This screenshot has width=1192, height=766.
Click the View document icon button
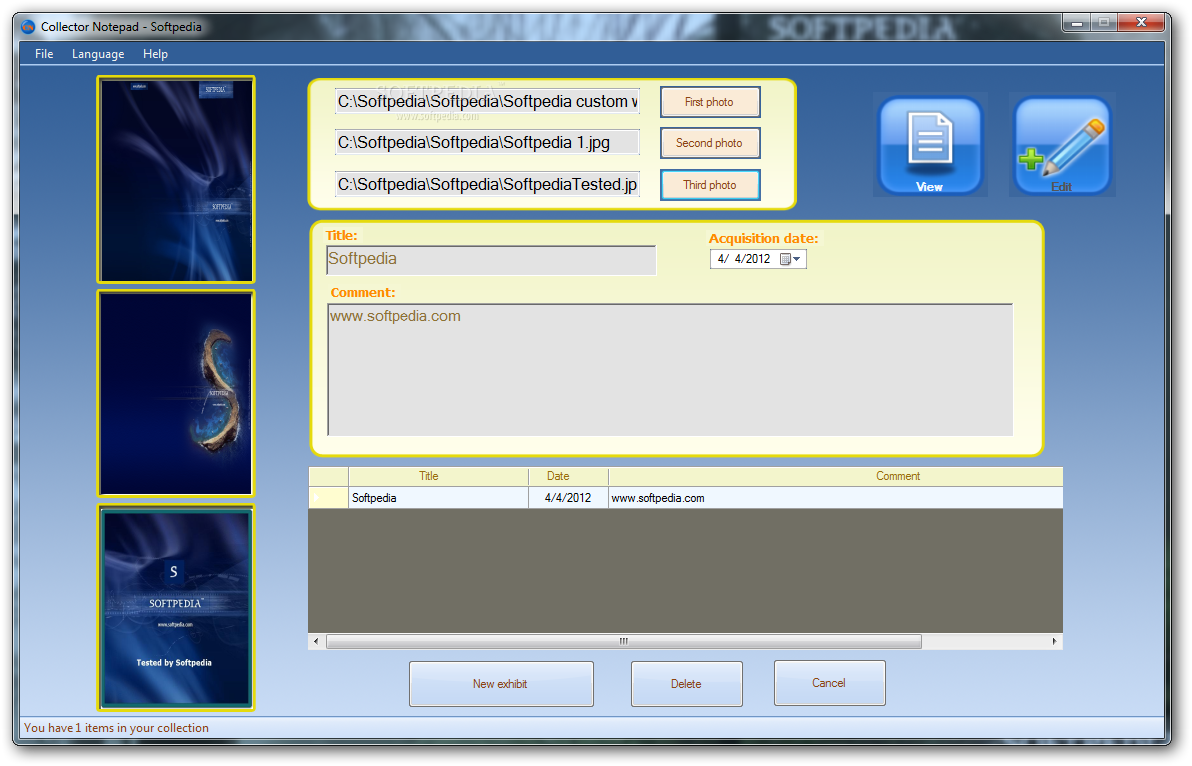[930, 145]
